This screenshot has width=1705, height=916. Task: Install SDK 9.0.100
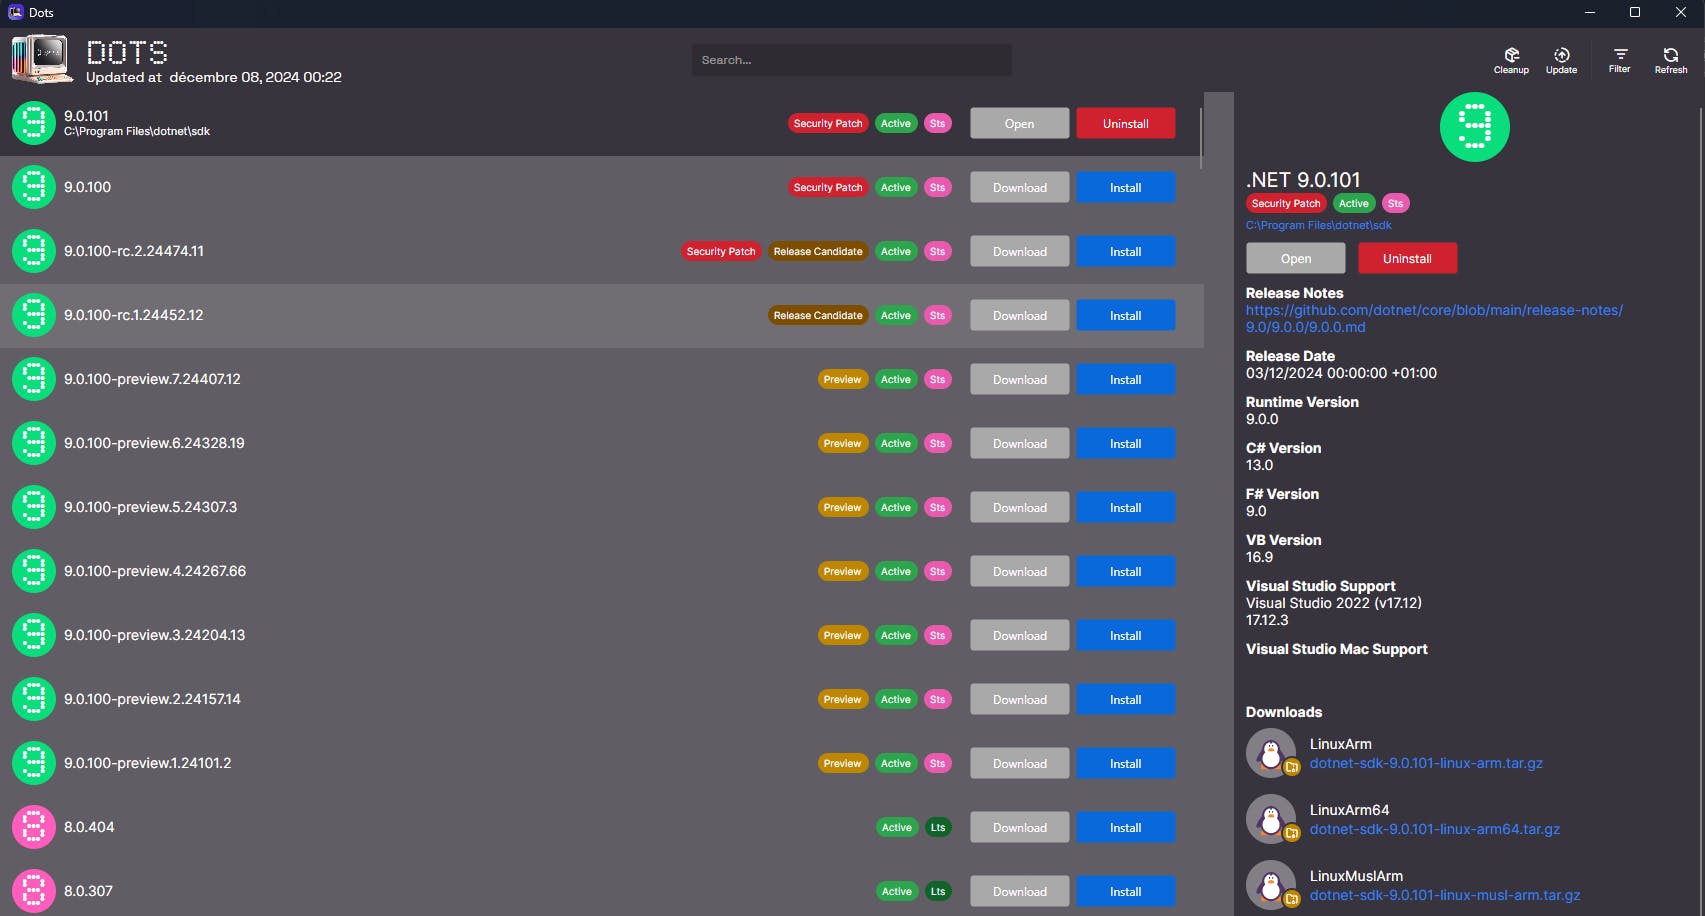coord(1126,188)
